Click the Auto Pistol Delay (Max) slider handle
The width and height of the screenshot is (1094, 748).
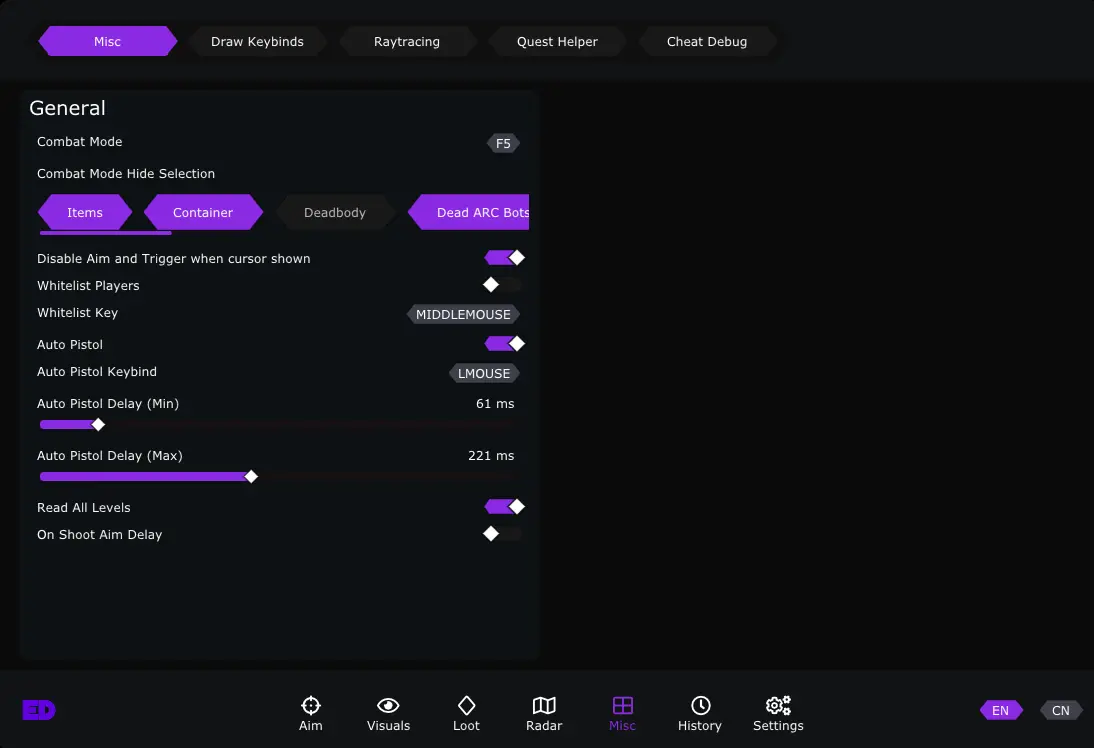[251, 477]
